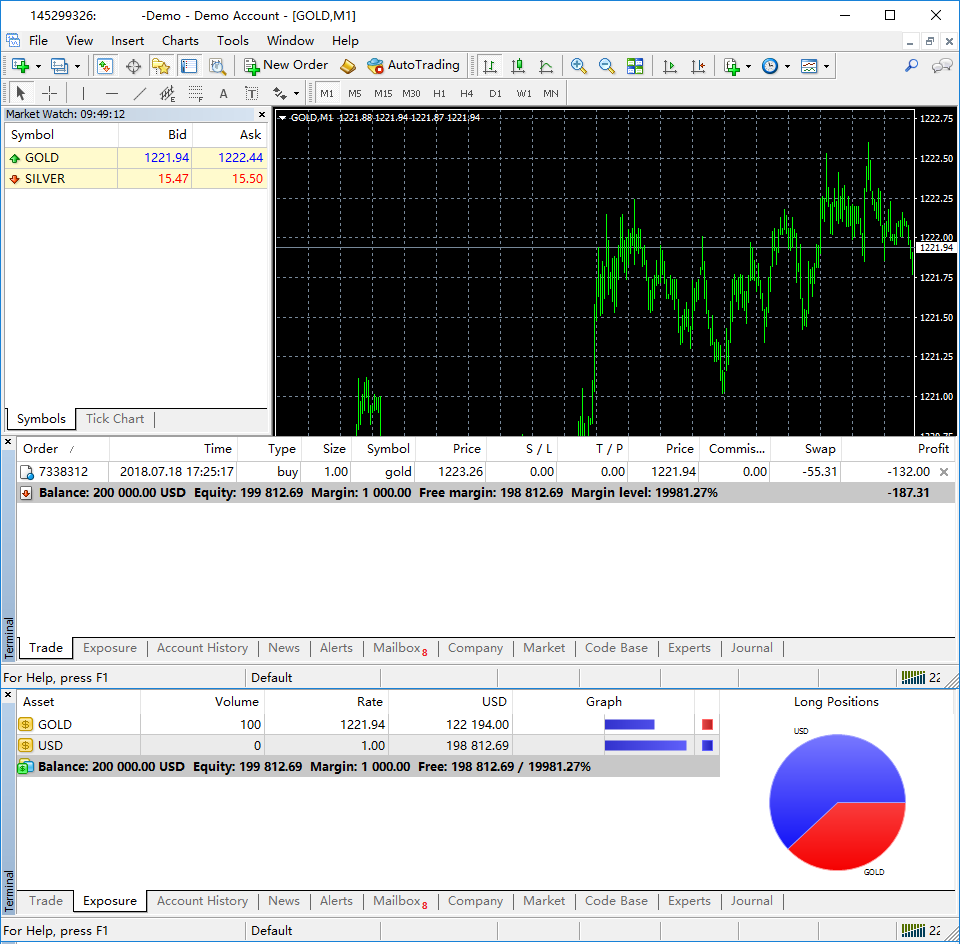Select the Crosshair tool

click(49, 93)
